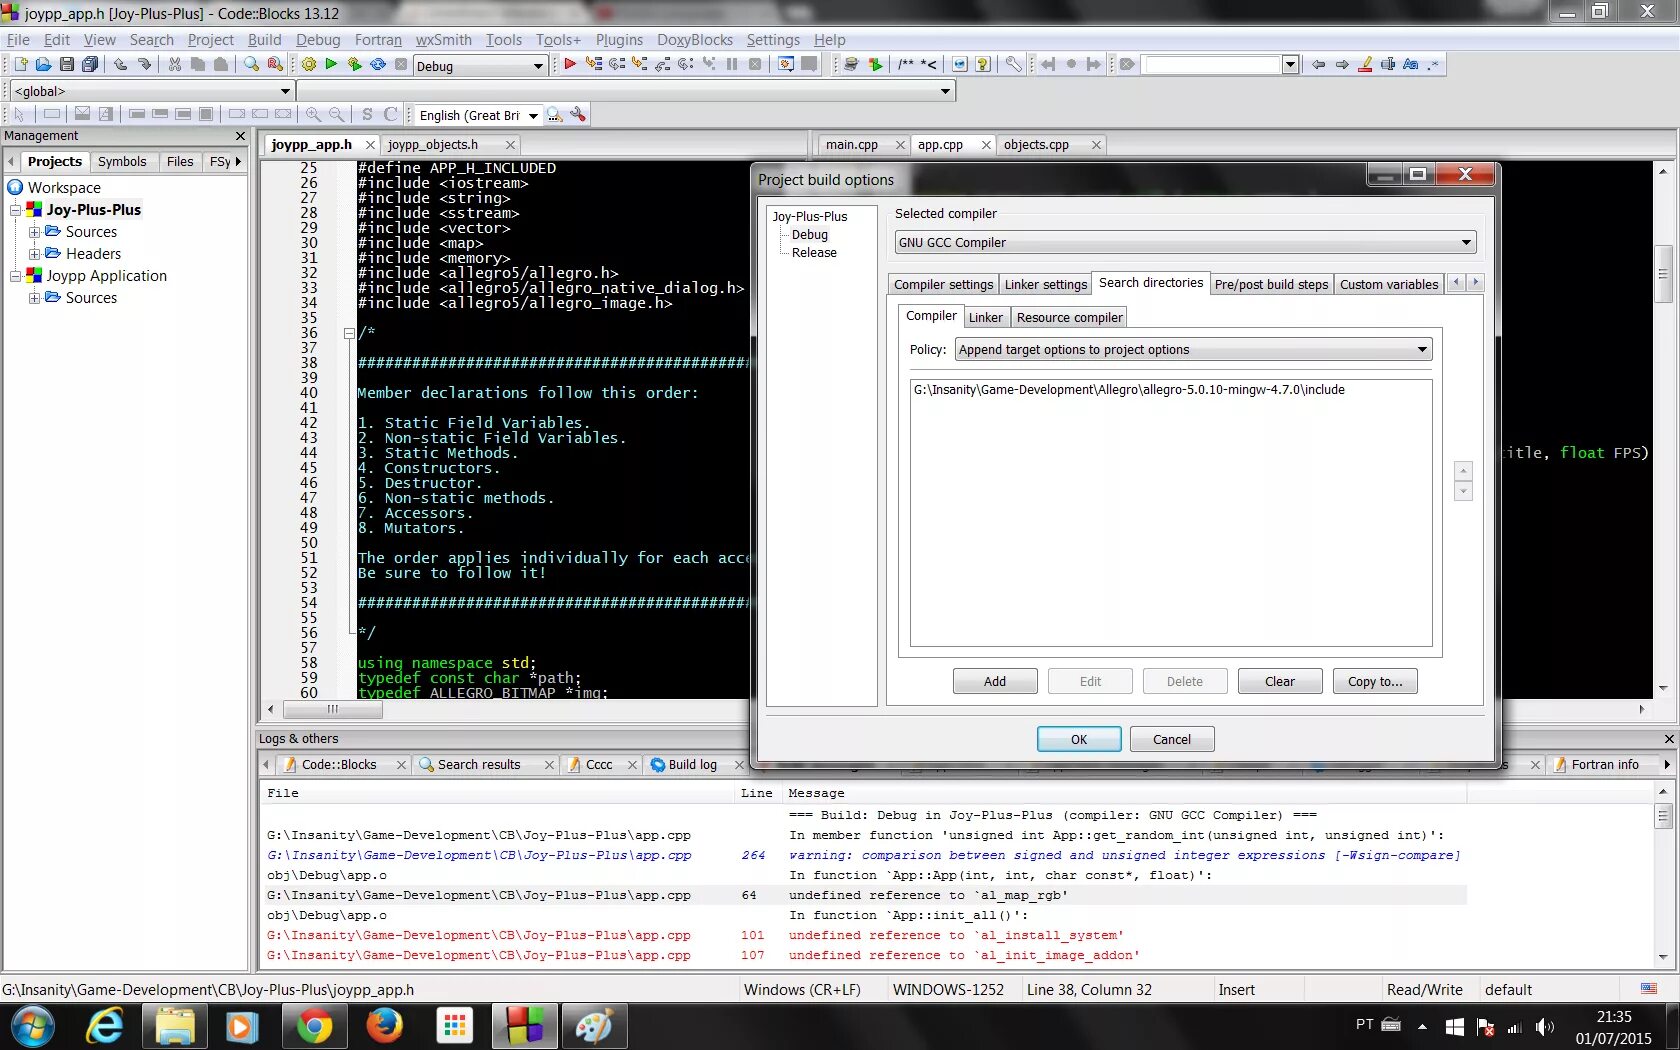This screenshot has height=1050, width=1680.
Task: Open the Debugging windows icon
Action: coord(786,65)
